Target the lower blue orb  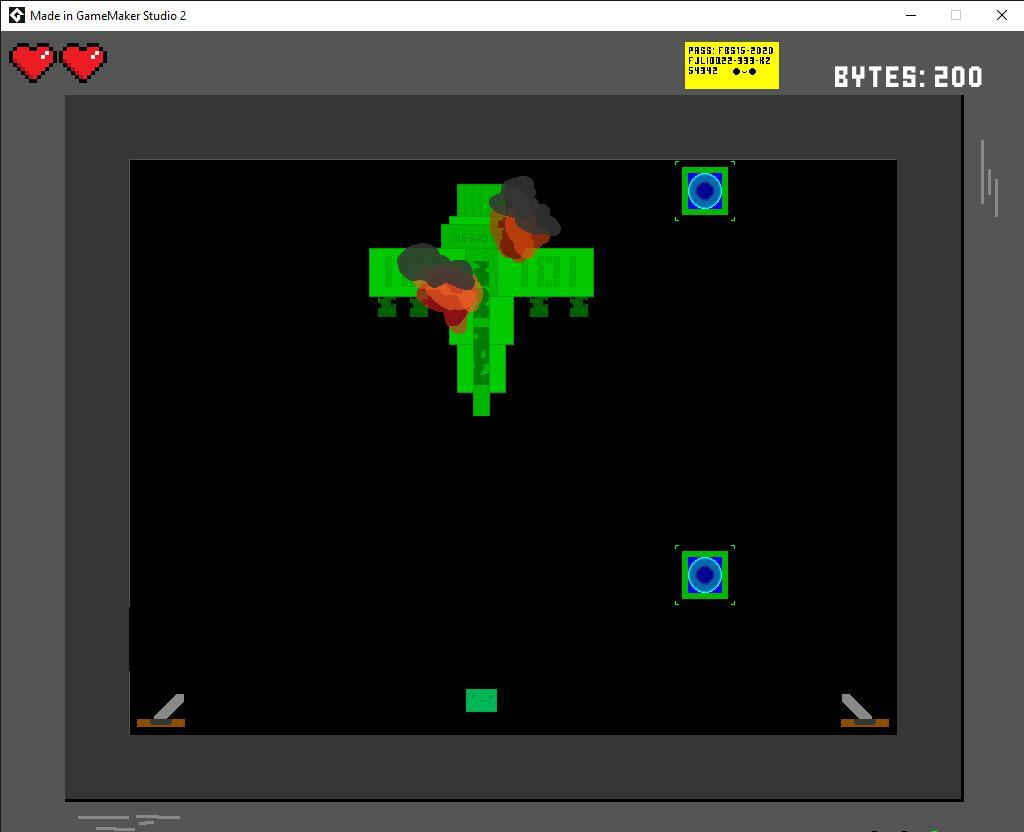(705, 575)
